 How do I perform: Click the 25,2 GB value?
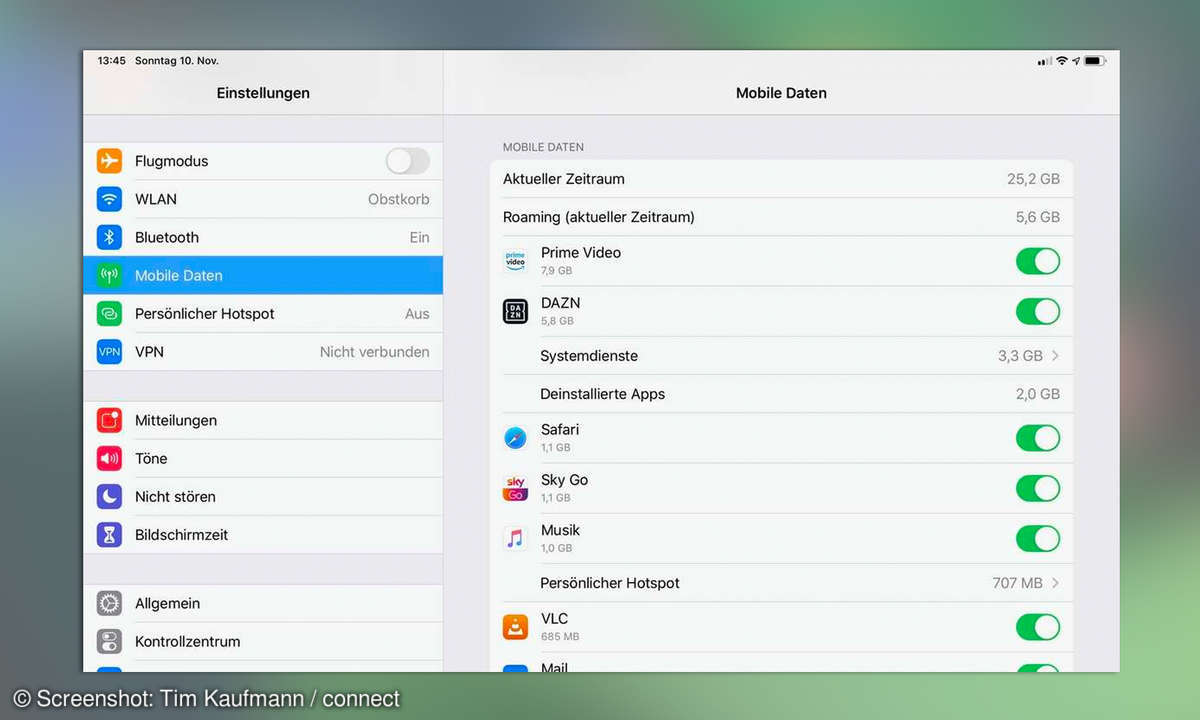click(1033, 179)
